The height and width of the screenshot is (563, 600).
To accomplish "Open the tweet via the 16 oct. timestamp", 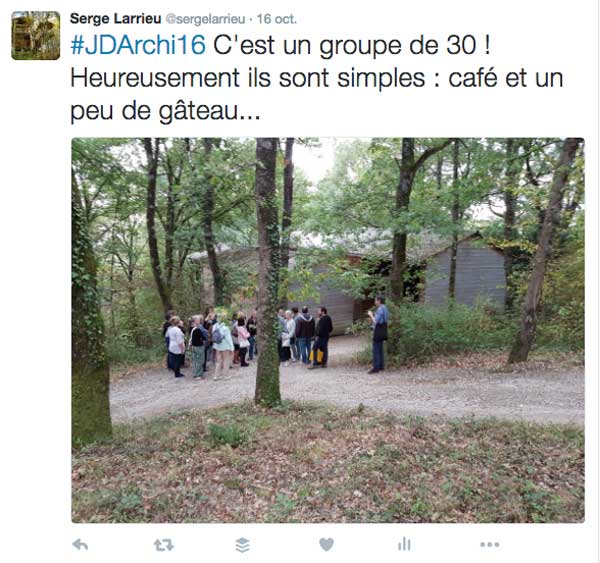I will coord(277,19).
